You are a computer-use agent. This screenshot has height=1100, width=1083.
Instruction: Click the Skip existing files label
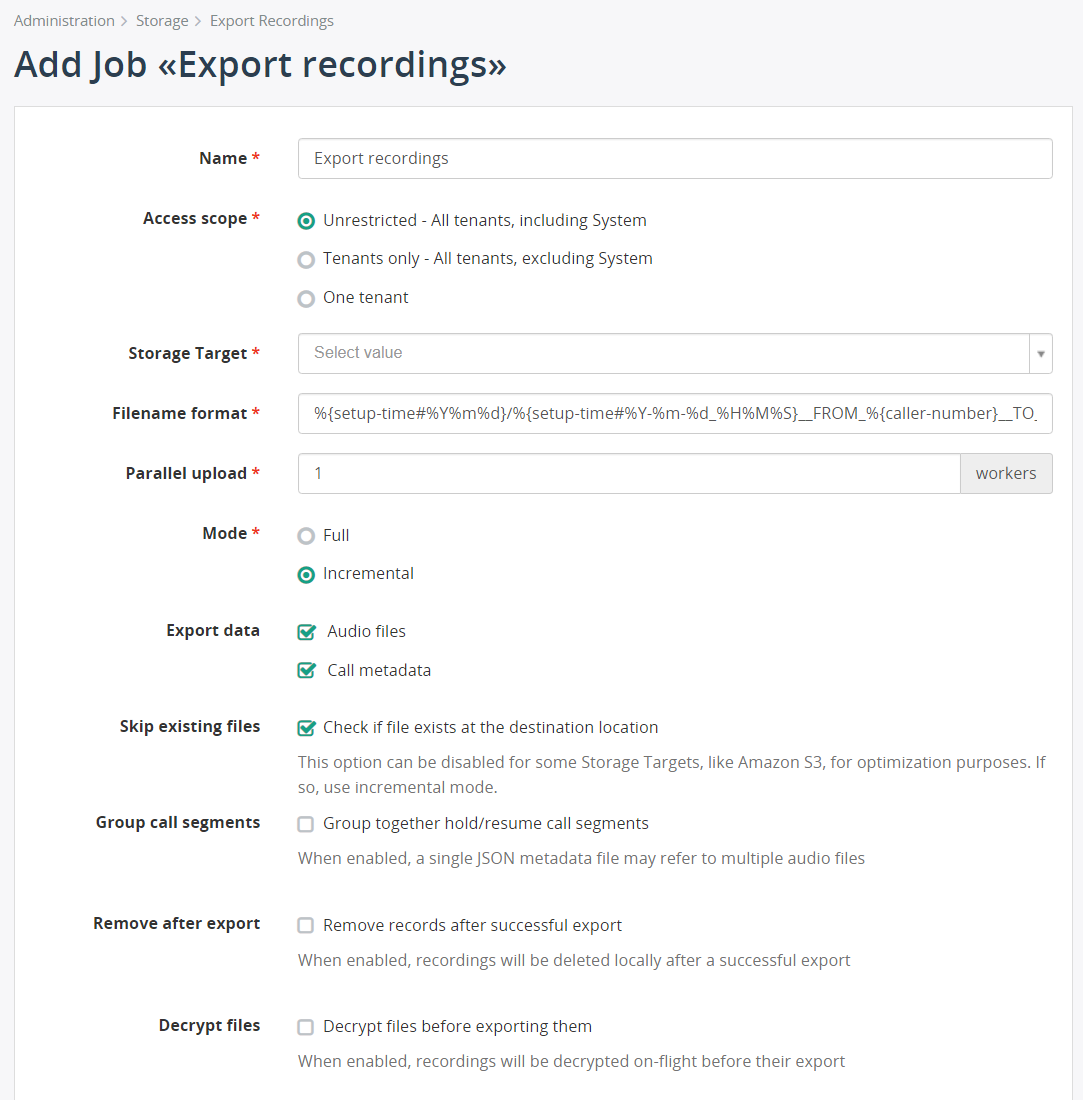189,727
